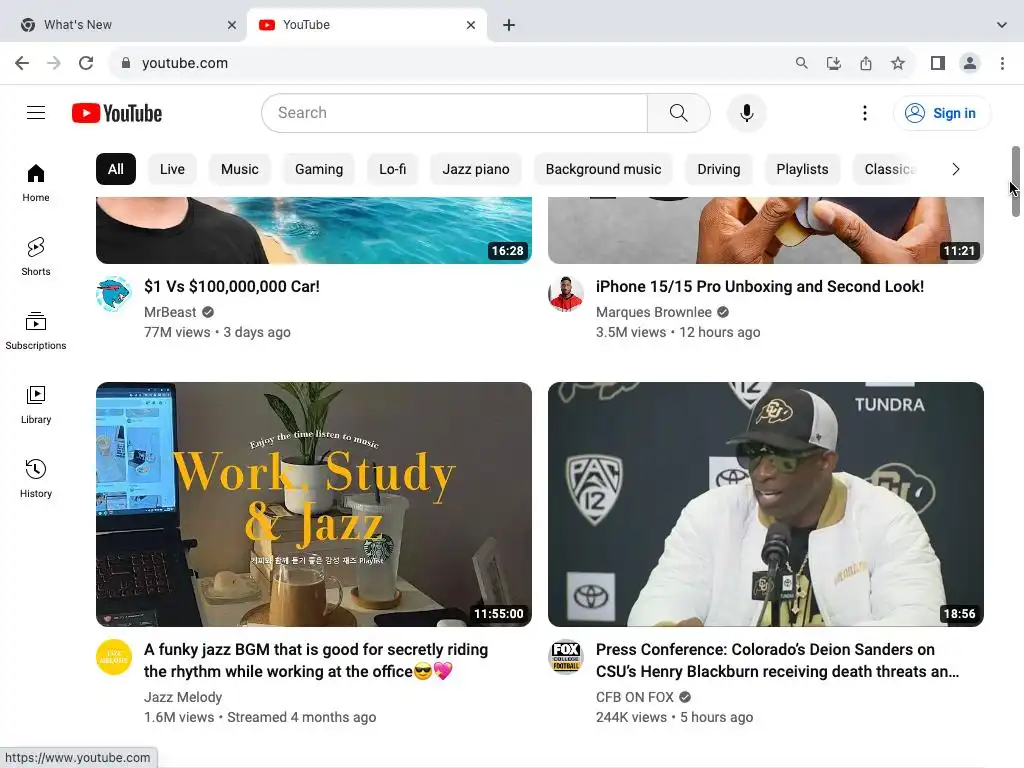Click the search magnifier button

click(x=679, y=113)
